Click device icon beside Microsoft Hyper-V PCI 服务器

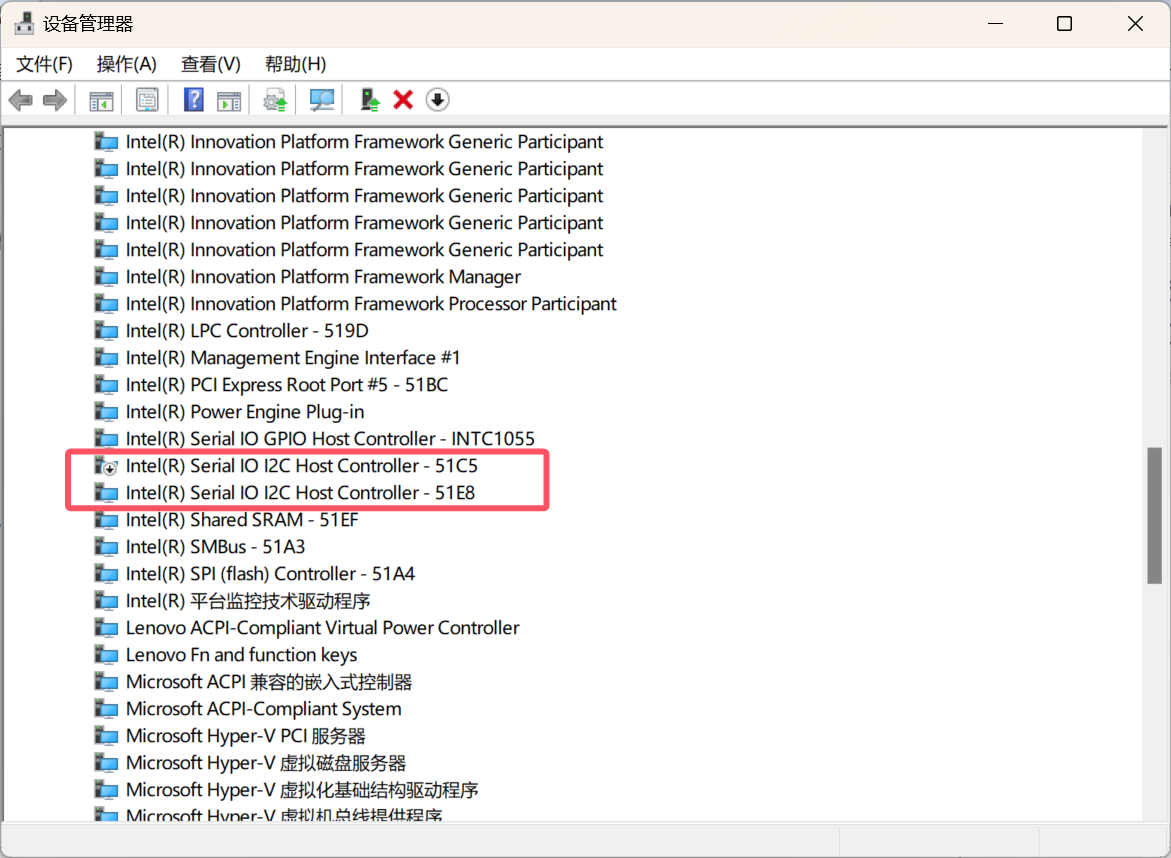tap(106, 736)
